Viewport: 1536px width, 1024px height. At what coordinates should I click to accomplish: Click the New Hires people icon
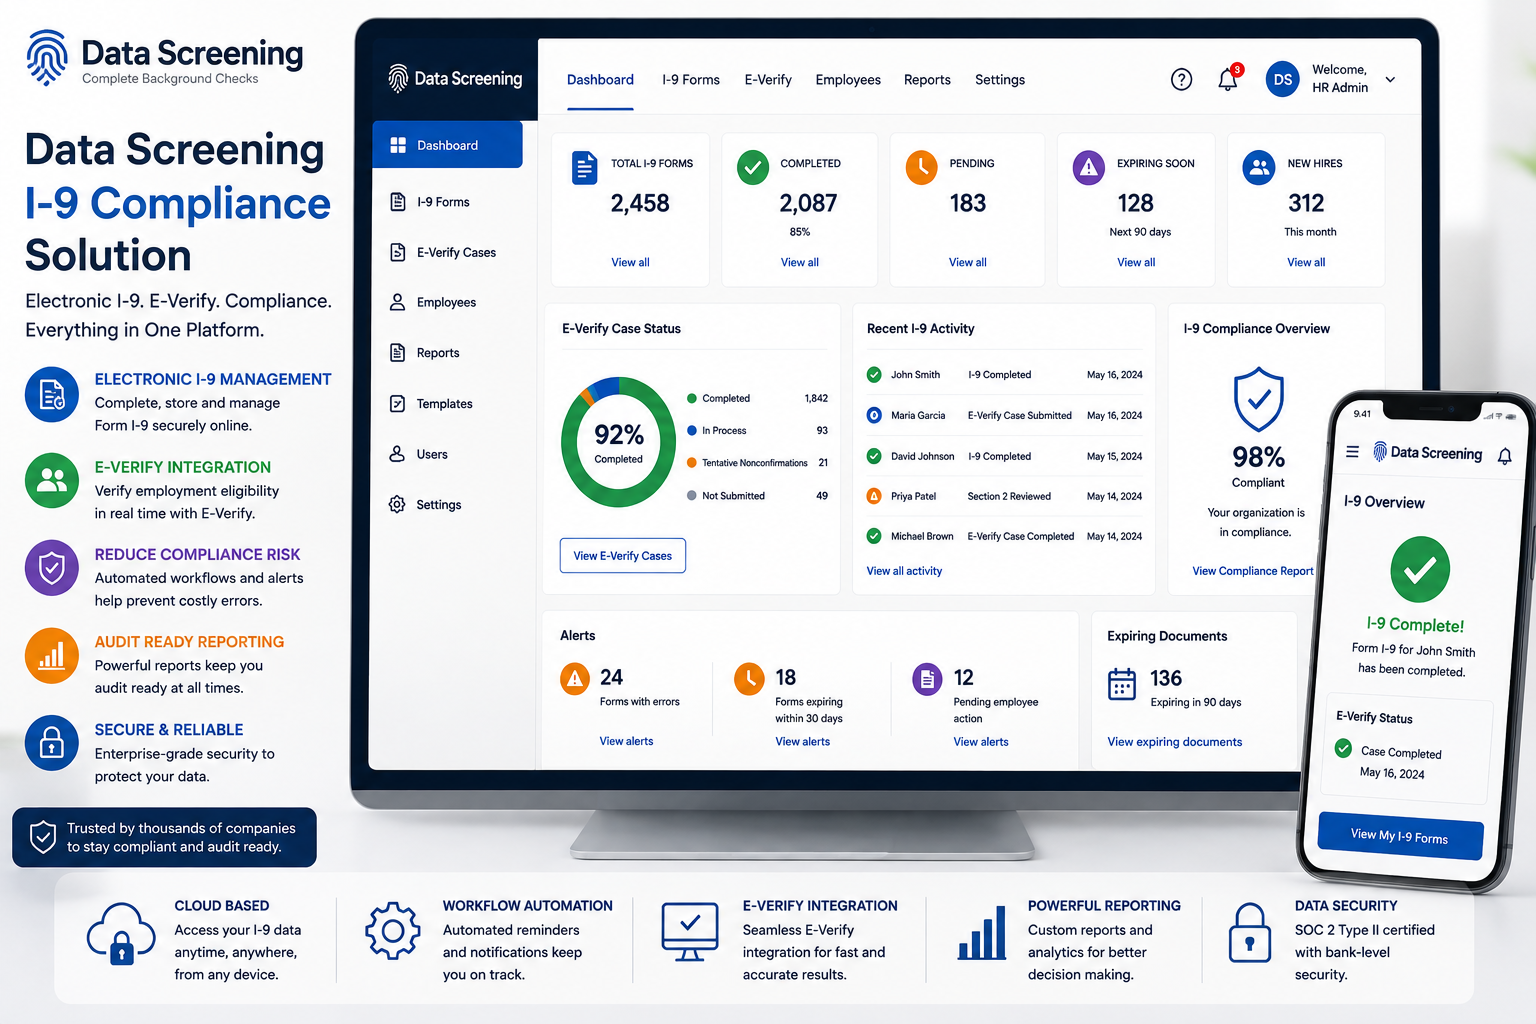(x=1259, y=168)
